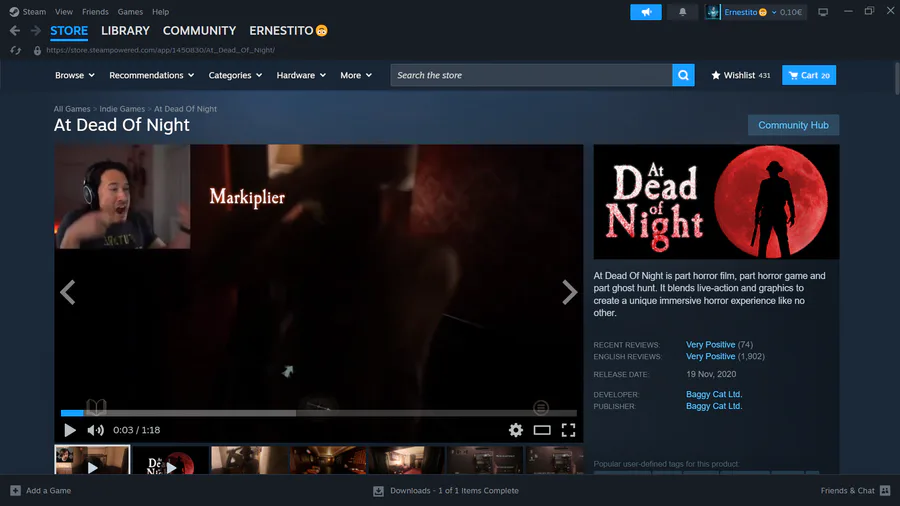
Task: Open the Games menu
Action: (130, 11)
